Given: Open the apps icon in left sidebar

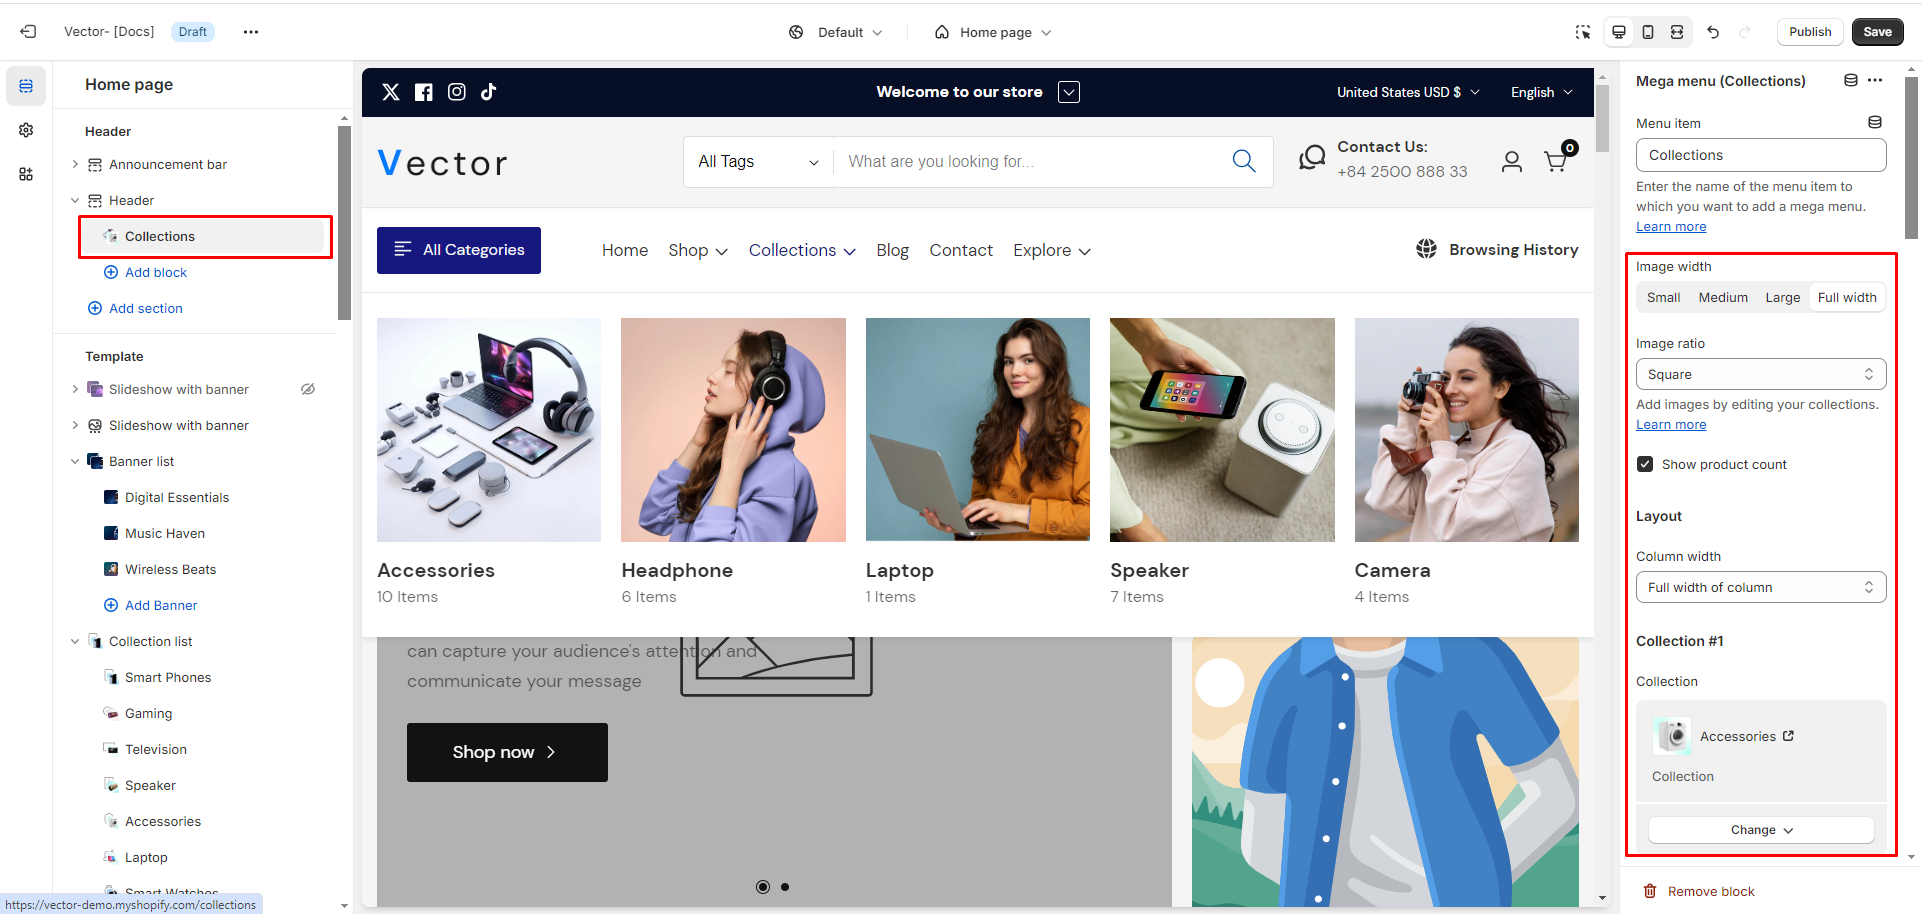Looking at the screenshot, I should pos(26,174).
